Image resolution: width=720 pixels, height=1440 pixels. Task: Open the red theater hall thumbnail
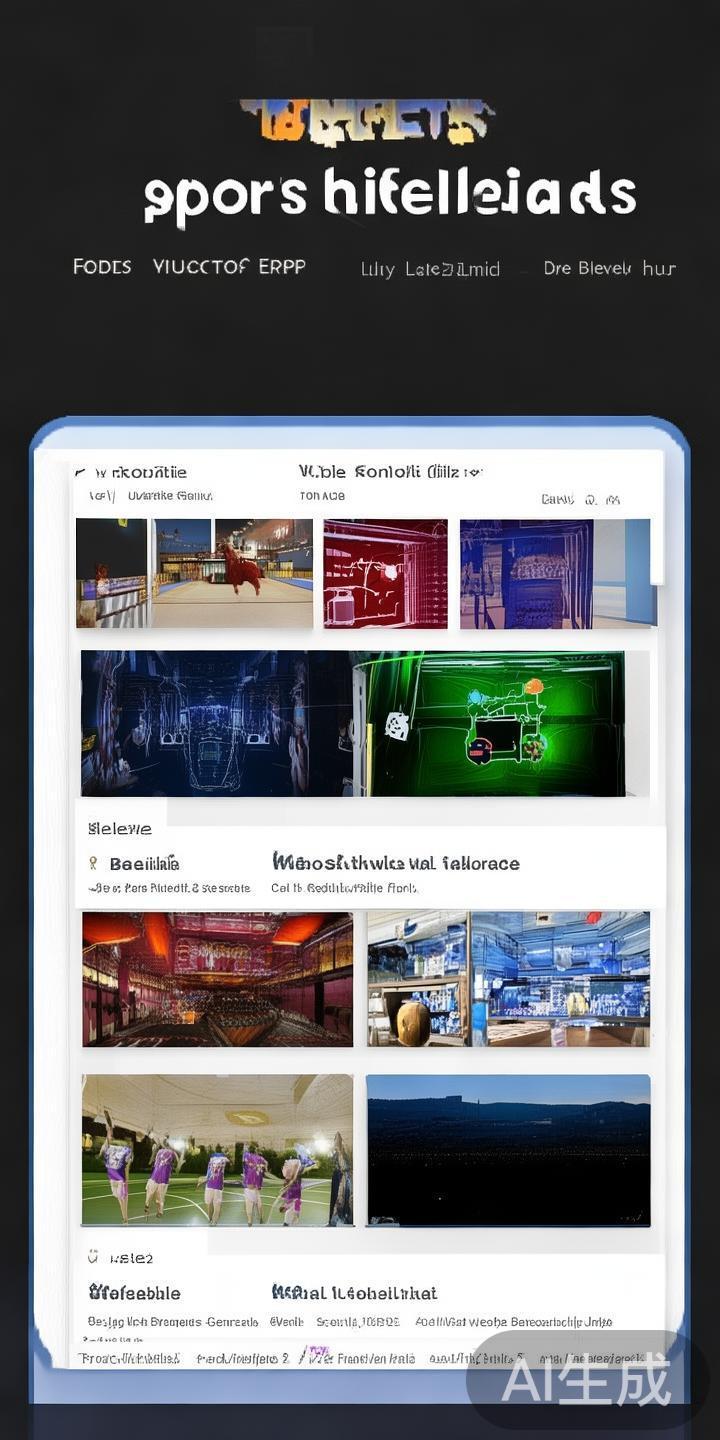pos(217,979)
